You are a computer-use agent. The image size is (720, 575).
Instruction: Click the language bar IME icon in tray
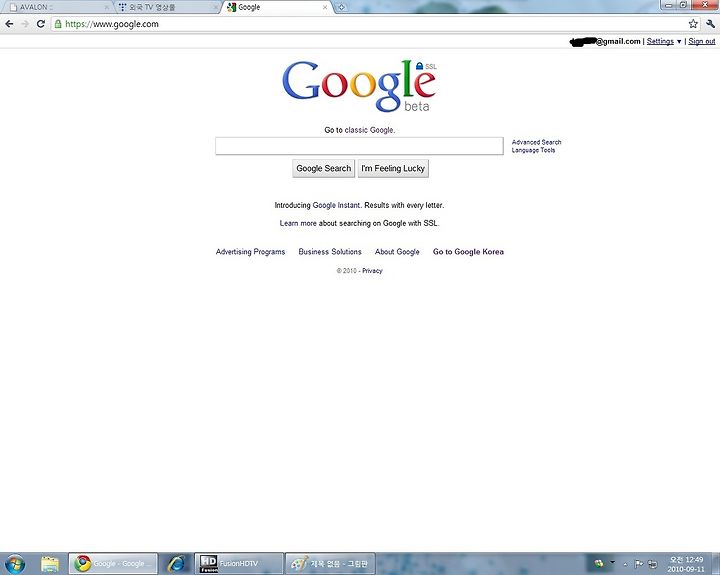(x=599, y=563)
